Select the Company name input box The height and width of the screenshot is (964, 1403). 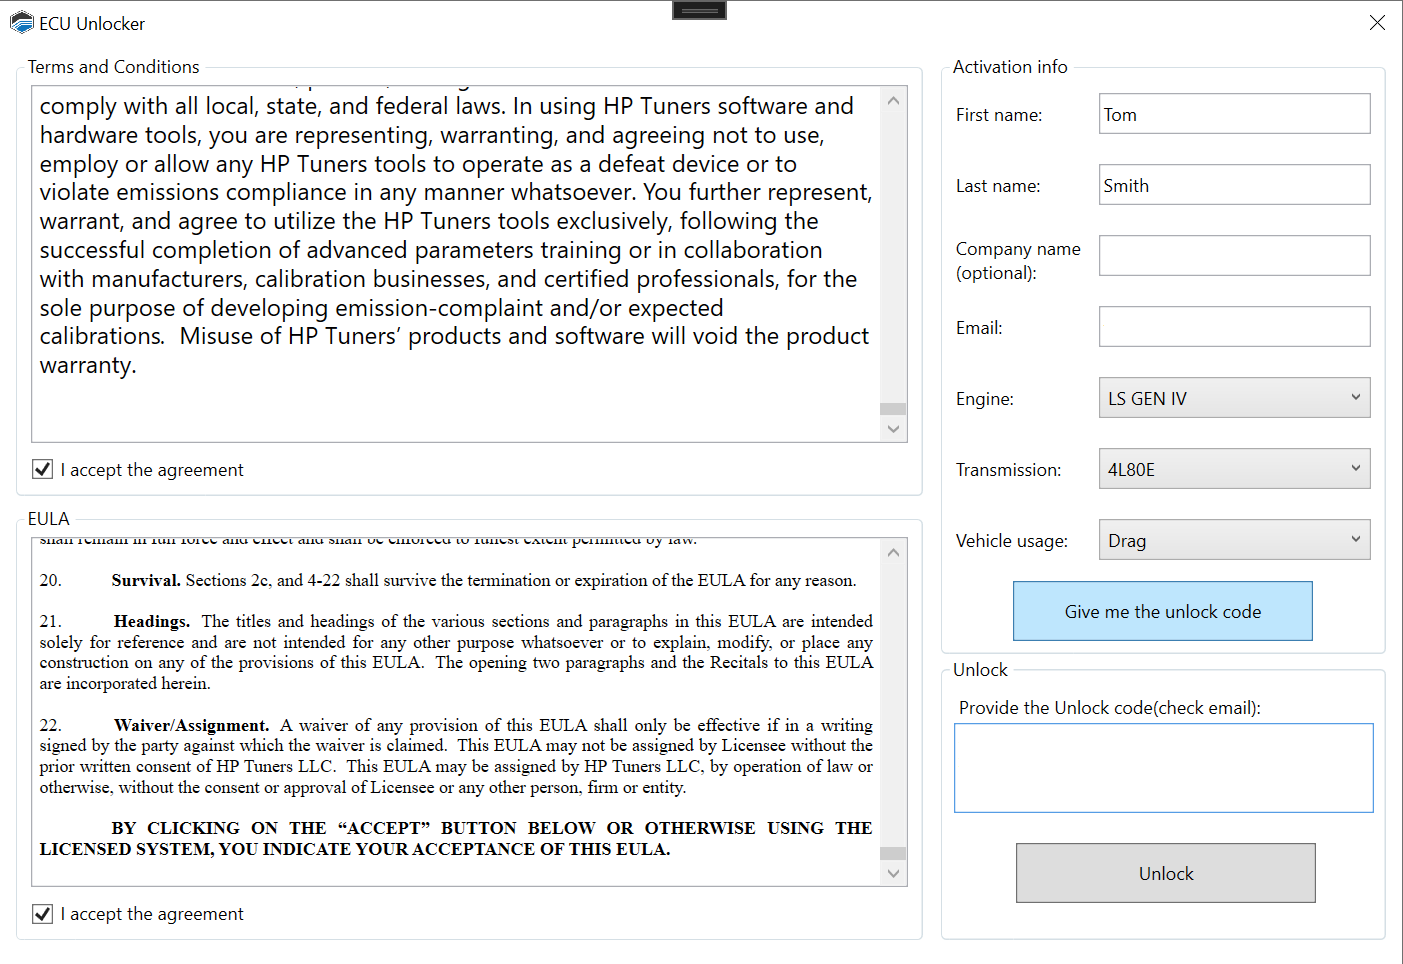(x=1234, y=256)
